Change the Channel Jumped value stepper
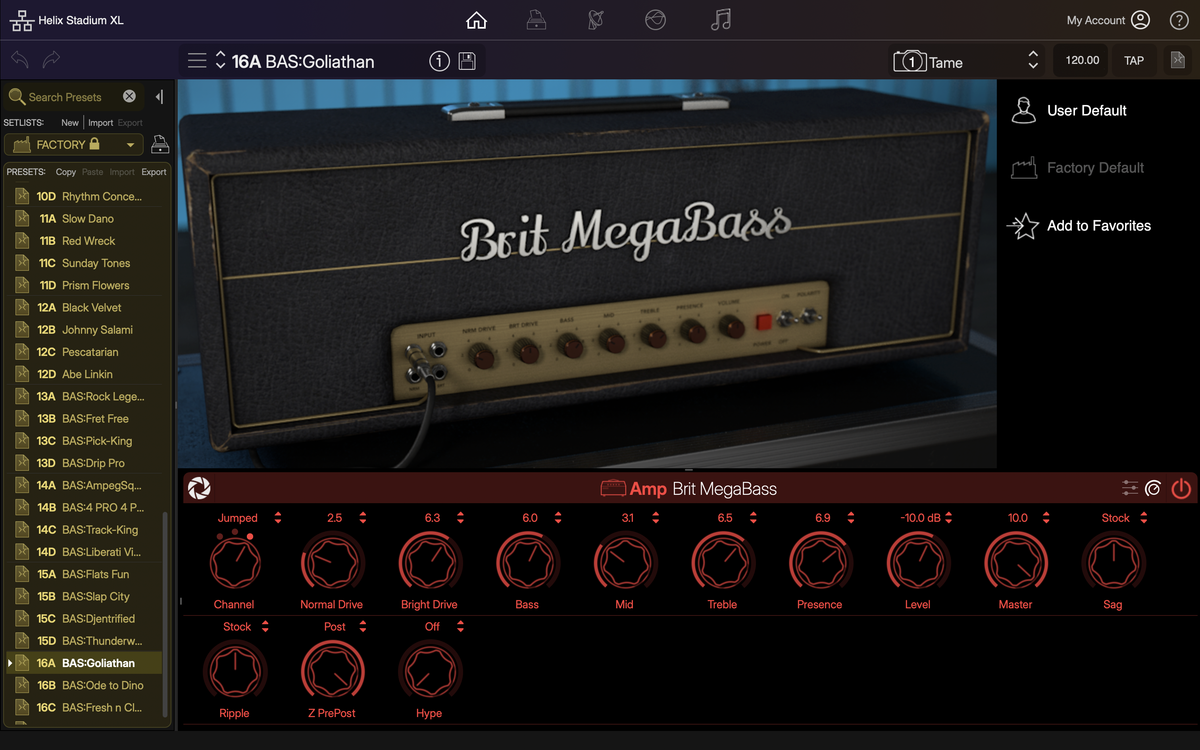 [x=278, y=518]
